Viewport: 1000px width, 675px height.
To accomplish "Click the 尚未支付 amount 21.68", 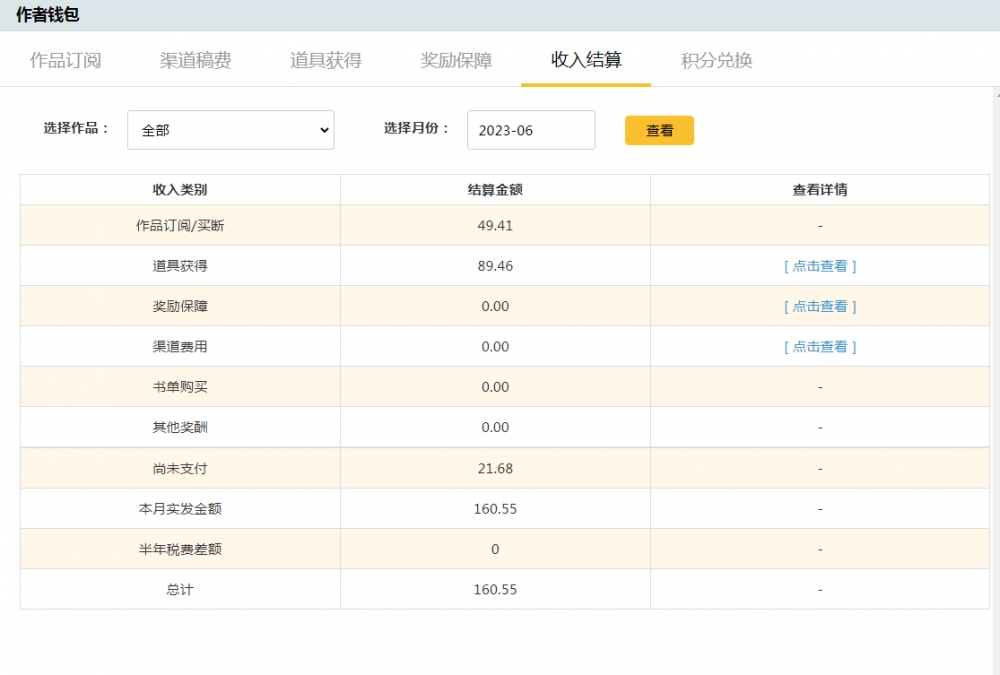I will pyautogui.click(x=495, y=468).
